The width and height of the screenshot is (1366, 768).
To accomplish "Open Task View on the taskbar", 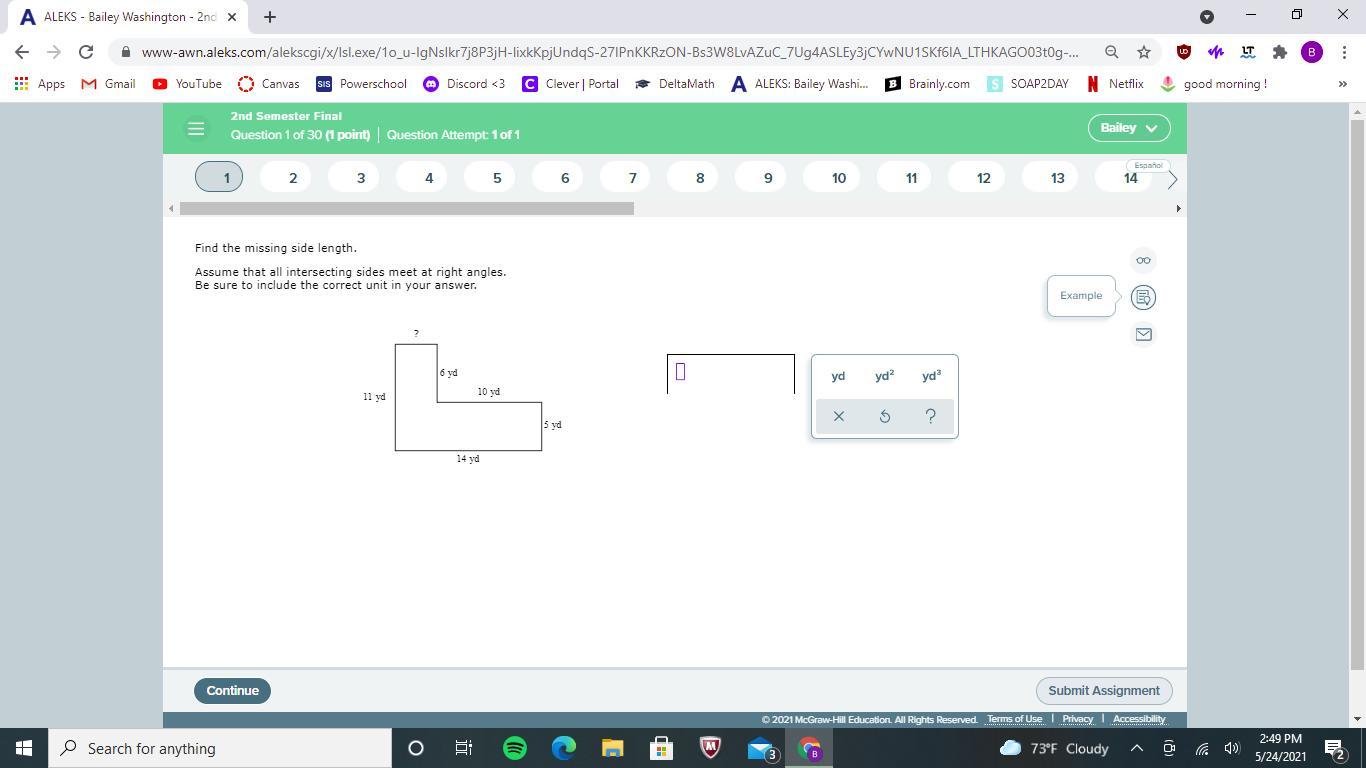I will (x=464, y=748).
